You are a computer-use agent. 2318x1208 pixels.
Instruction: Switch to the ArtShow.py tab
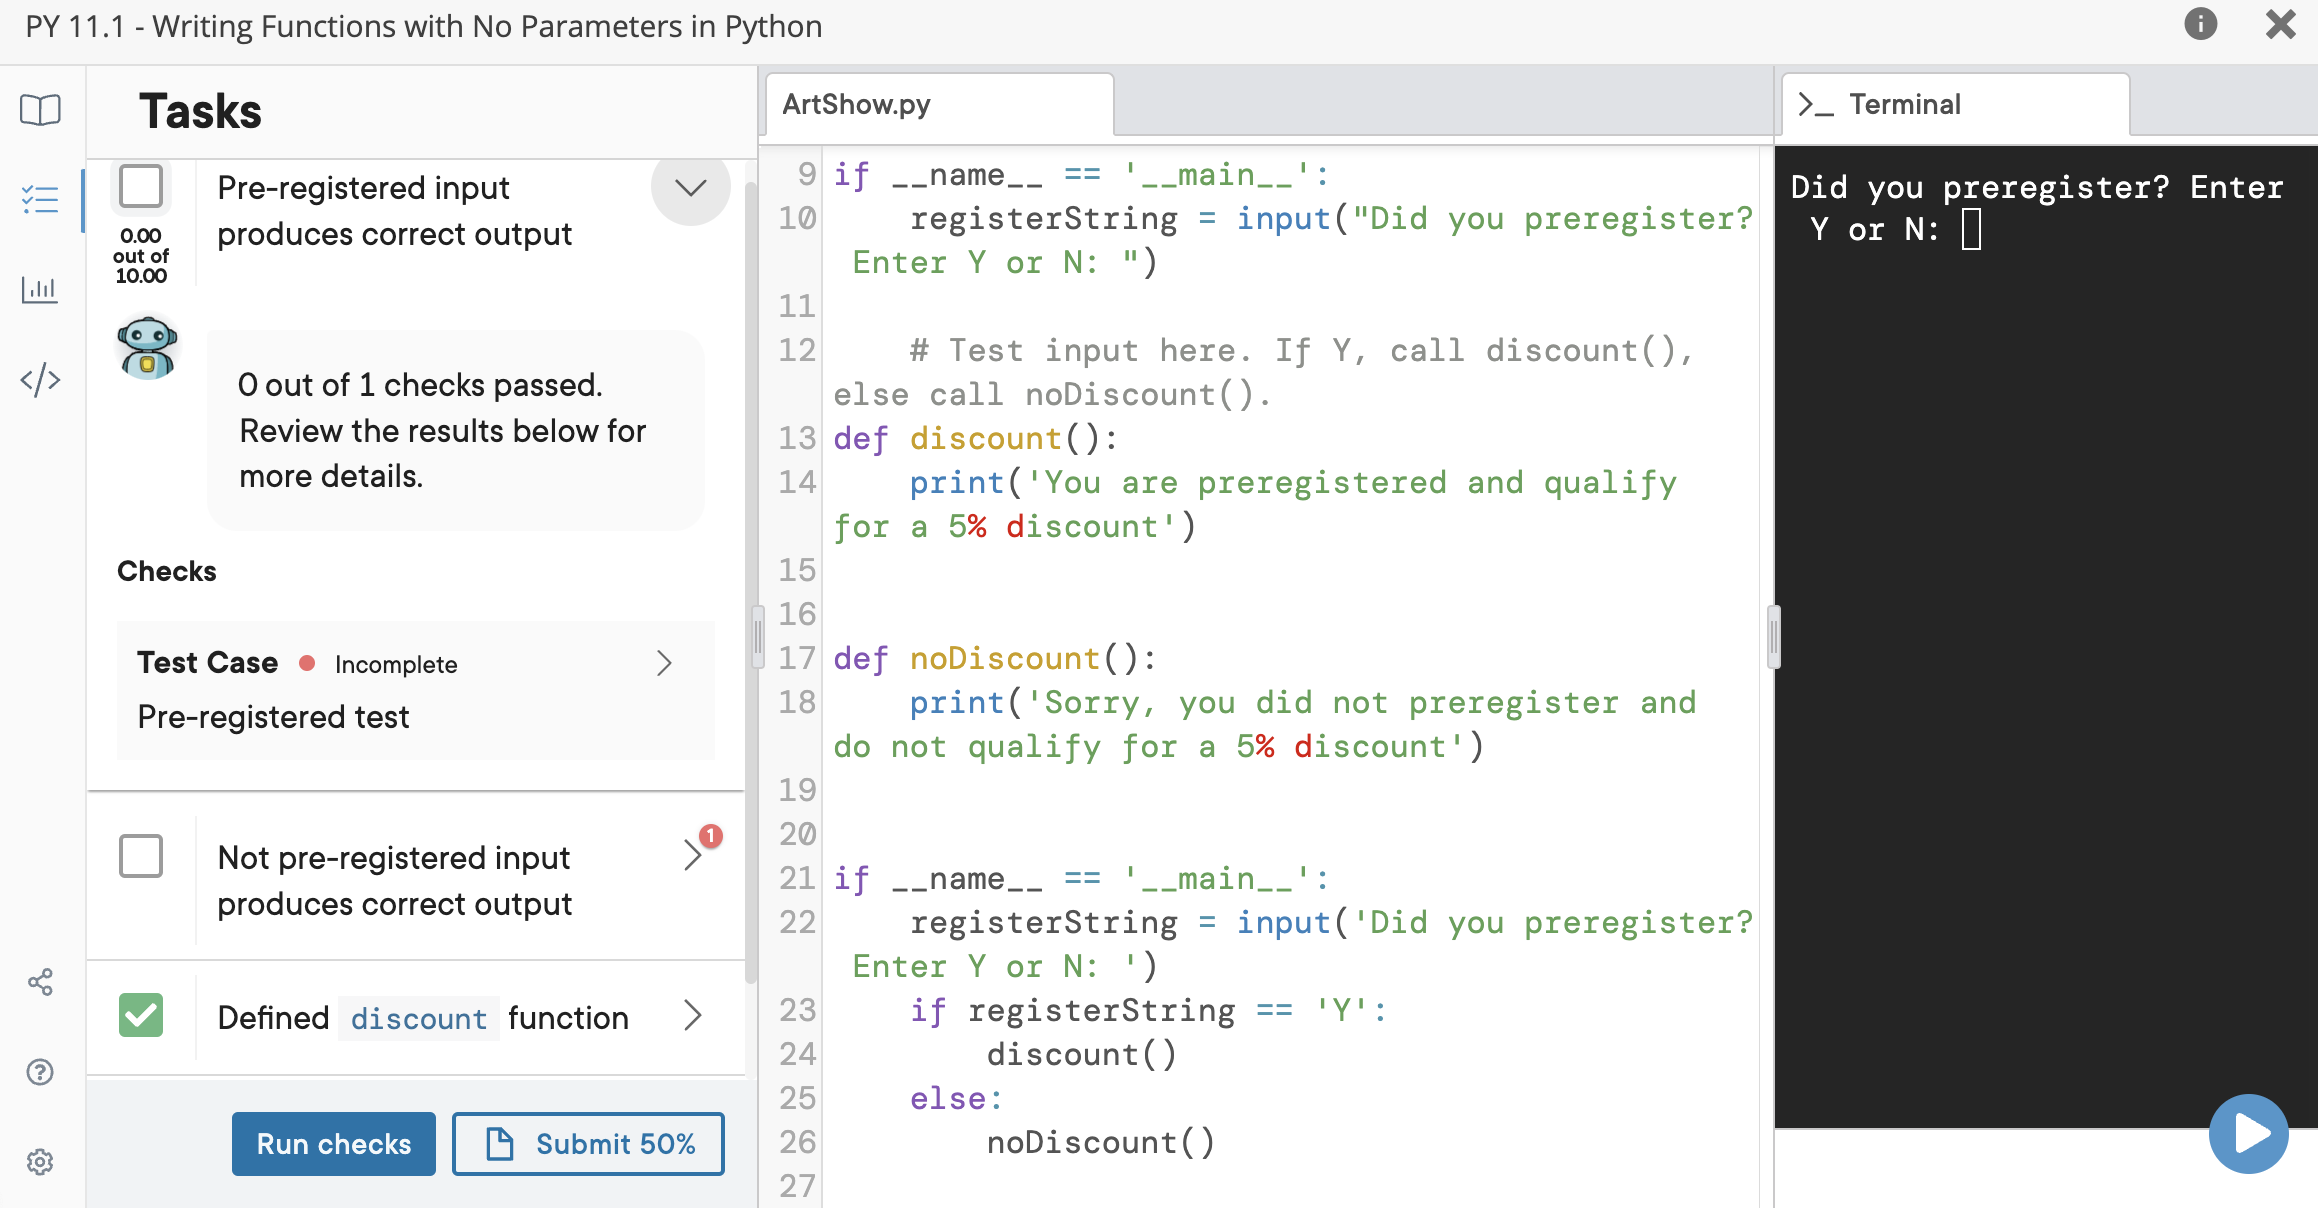855,103
